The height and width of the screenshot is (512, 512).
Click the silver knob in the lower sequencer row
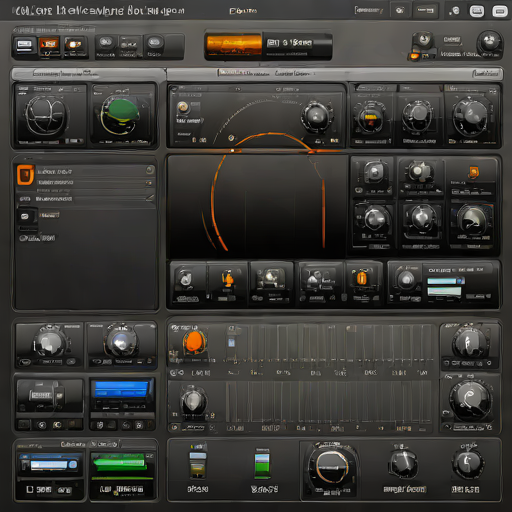(193, 400)
